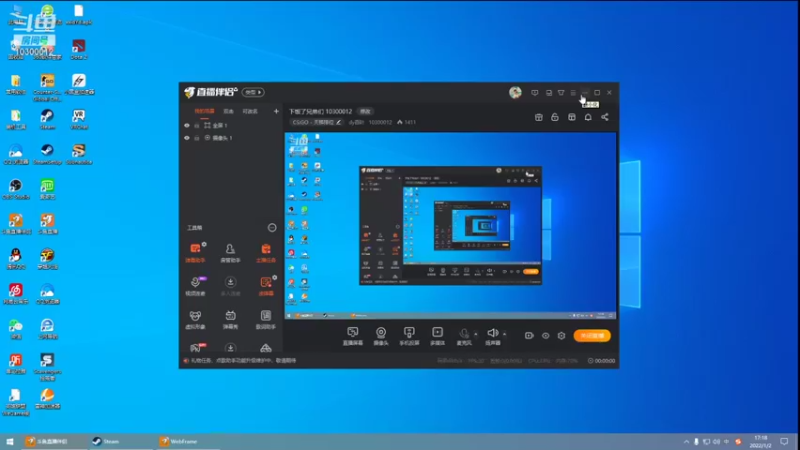800x450 pixels.
Task: Click the triangle mesh tool at the toolbox bottom
Action: (266, 348)
